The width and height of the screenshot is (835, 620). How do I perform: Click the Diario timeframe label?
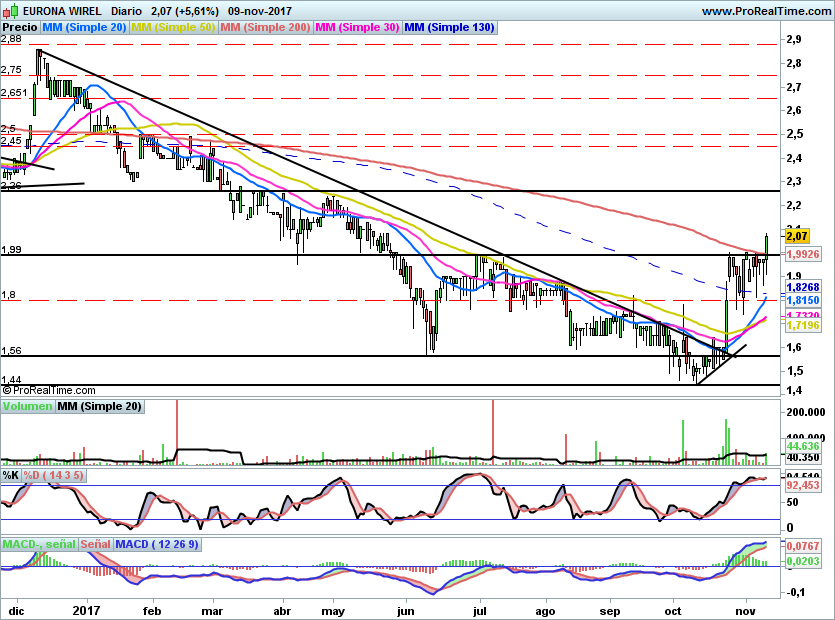point(126,11)
